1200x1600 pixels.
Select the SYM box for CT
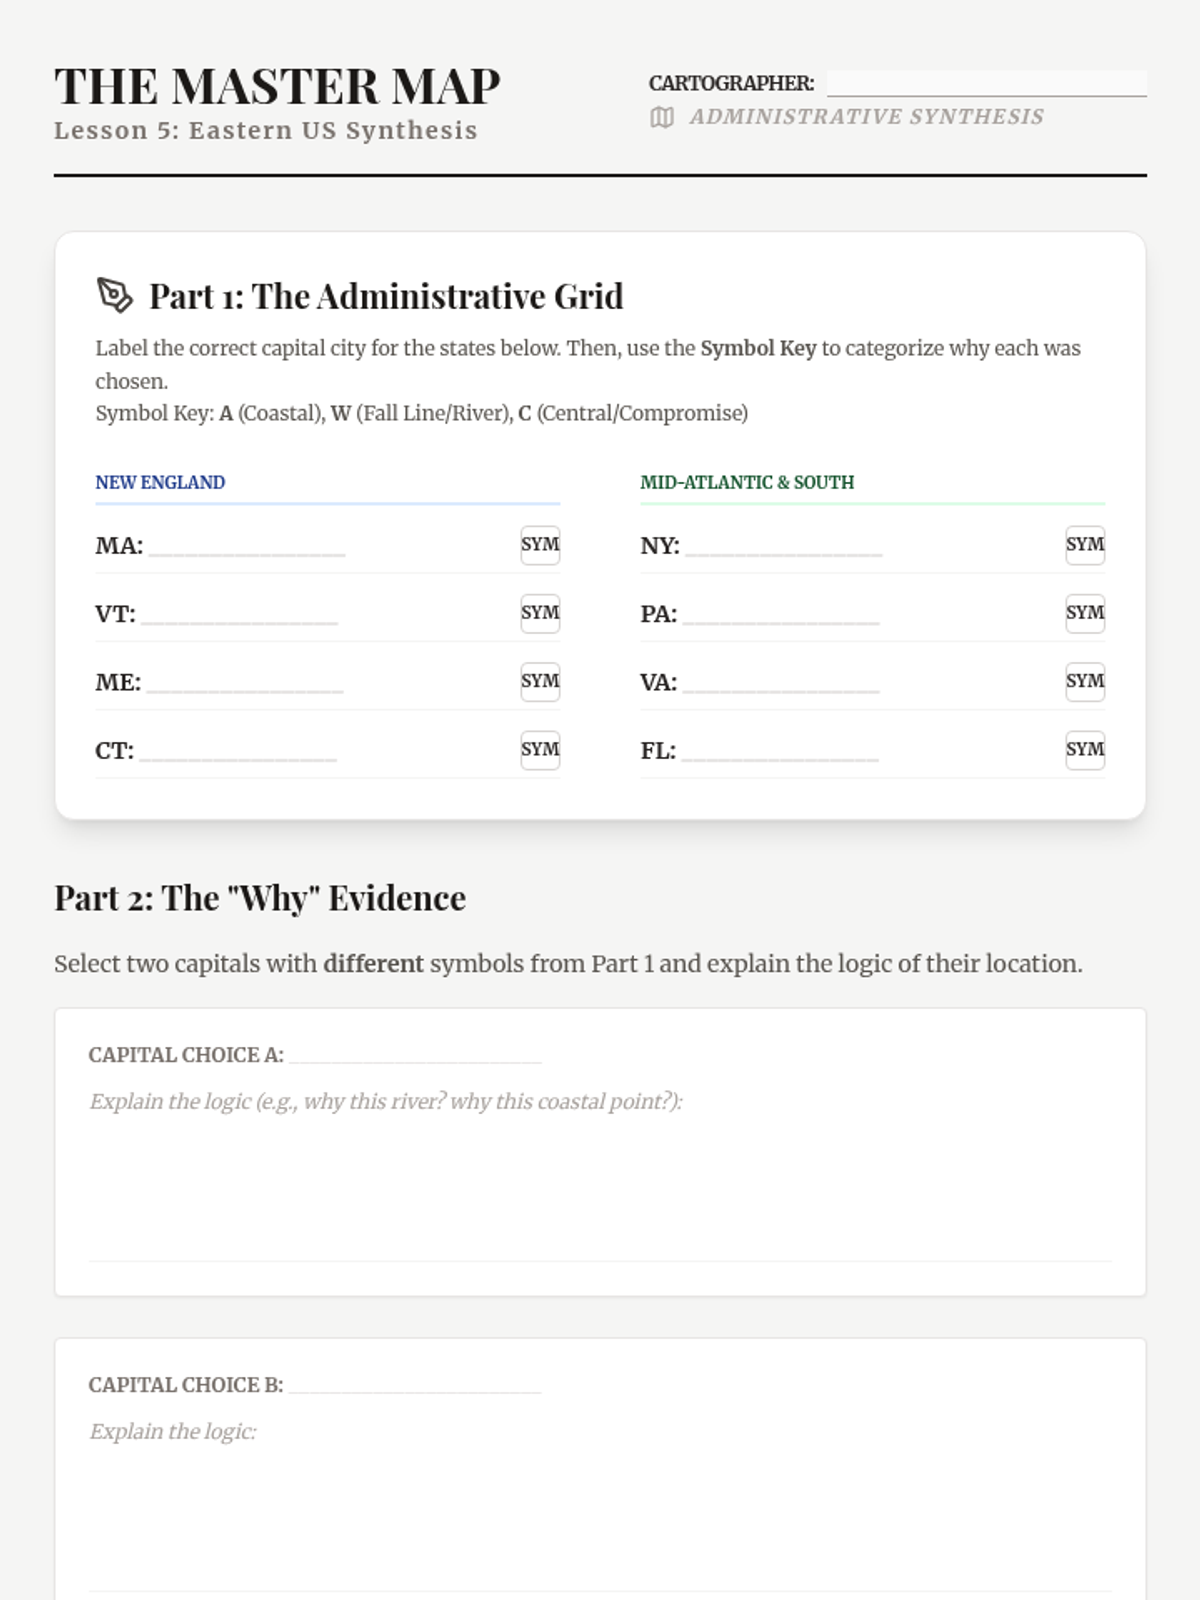pyautogui.click(x=540, y=749)
